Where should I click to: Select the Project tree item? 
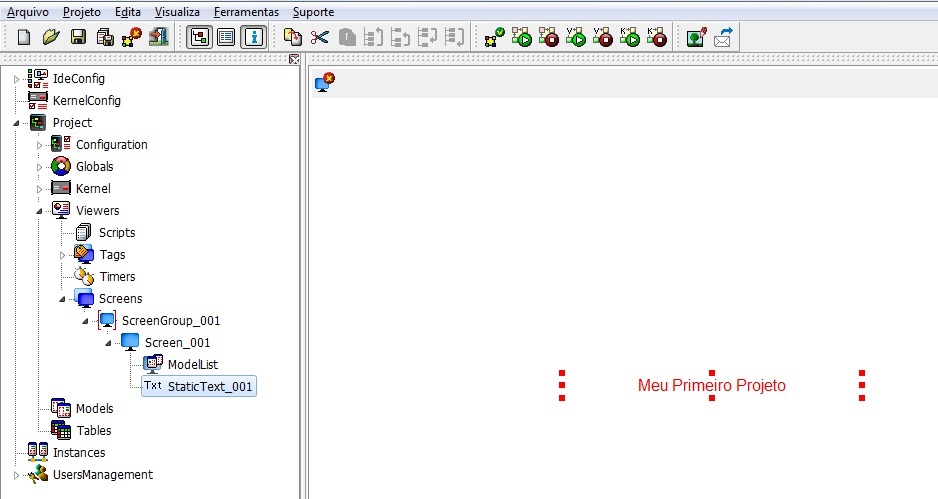click(72, 123)
